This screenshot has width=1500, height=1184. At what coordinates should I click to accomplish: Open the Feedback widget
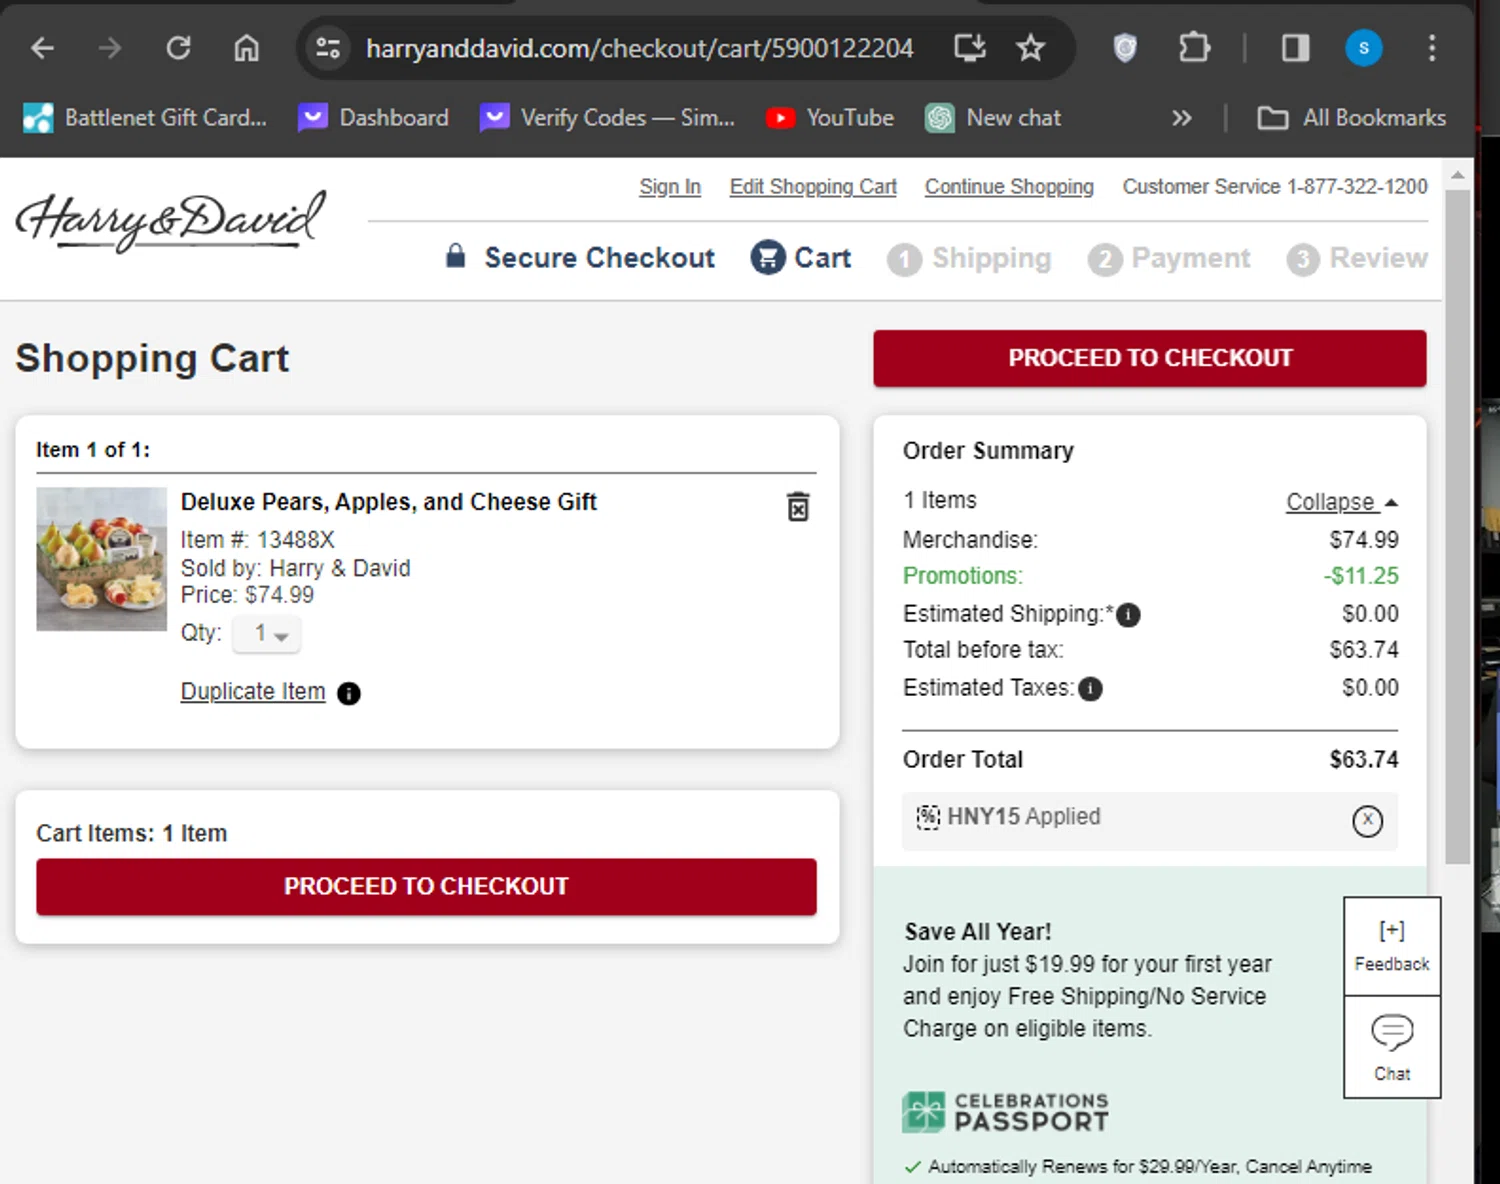coord(1392,946)
